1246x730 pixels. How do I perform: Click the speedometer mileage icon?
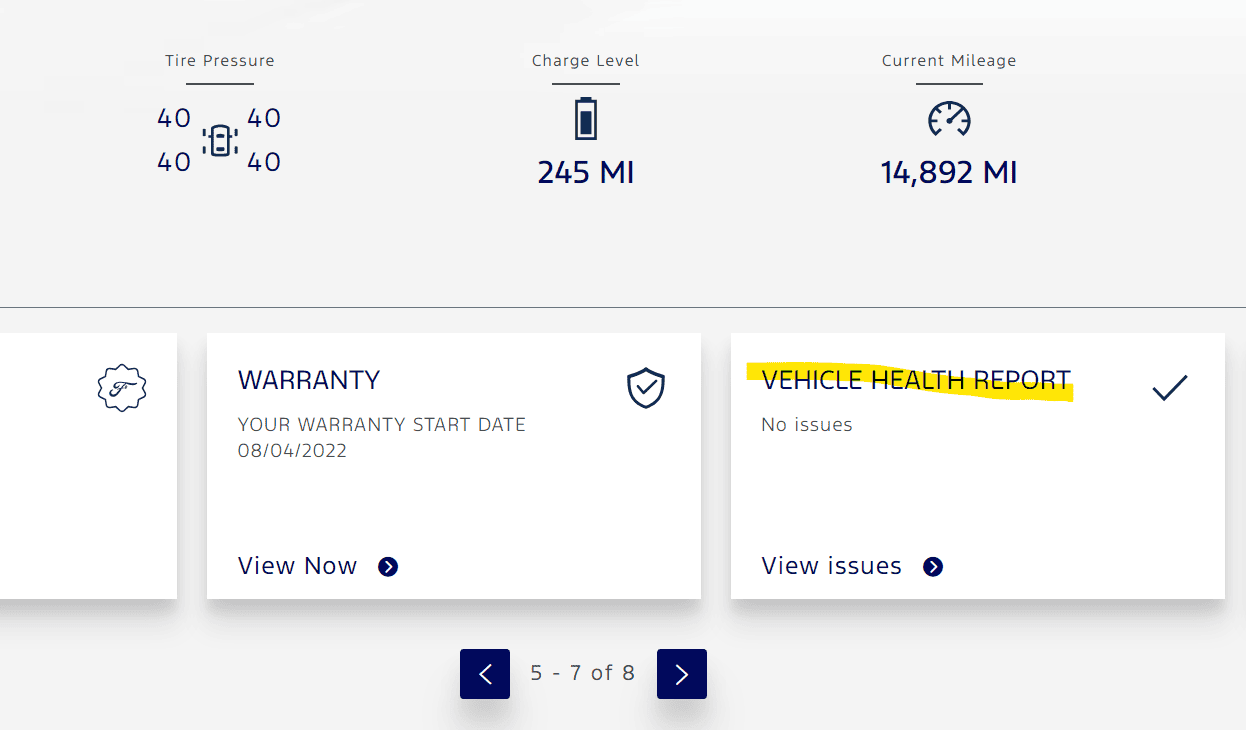pos(949,119)
